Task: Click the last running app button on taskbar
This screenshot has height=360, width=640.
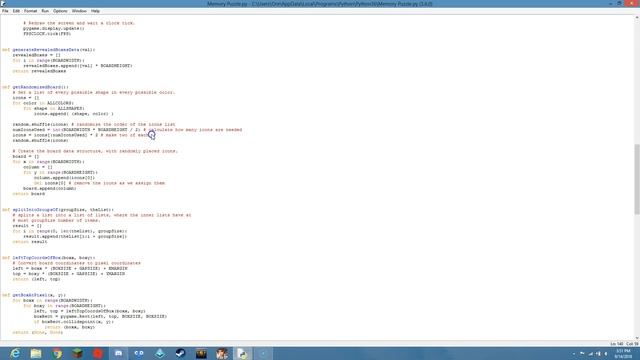Action: click(x=263, y=353)
